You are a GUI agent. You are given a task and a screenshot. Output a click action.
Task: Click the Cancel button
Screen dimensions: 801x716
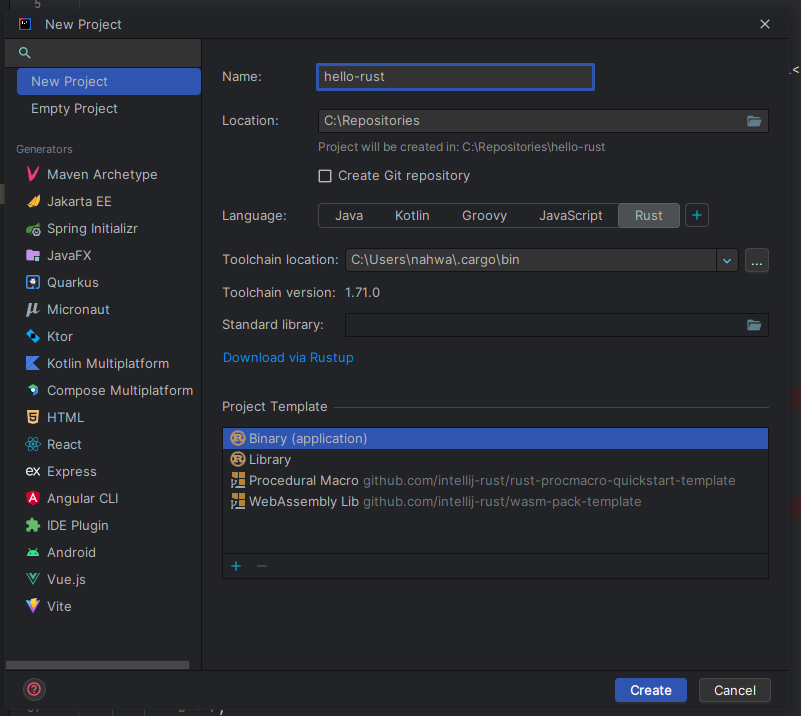click(735, 690)
